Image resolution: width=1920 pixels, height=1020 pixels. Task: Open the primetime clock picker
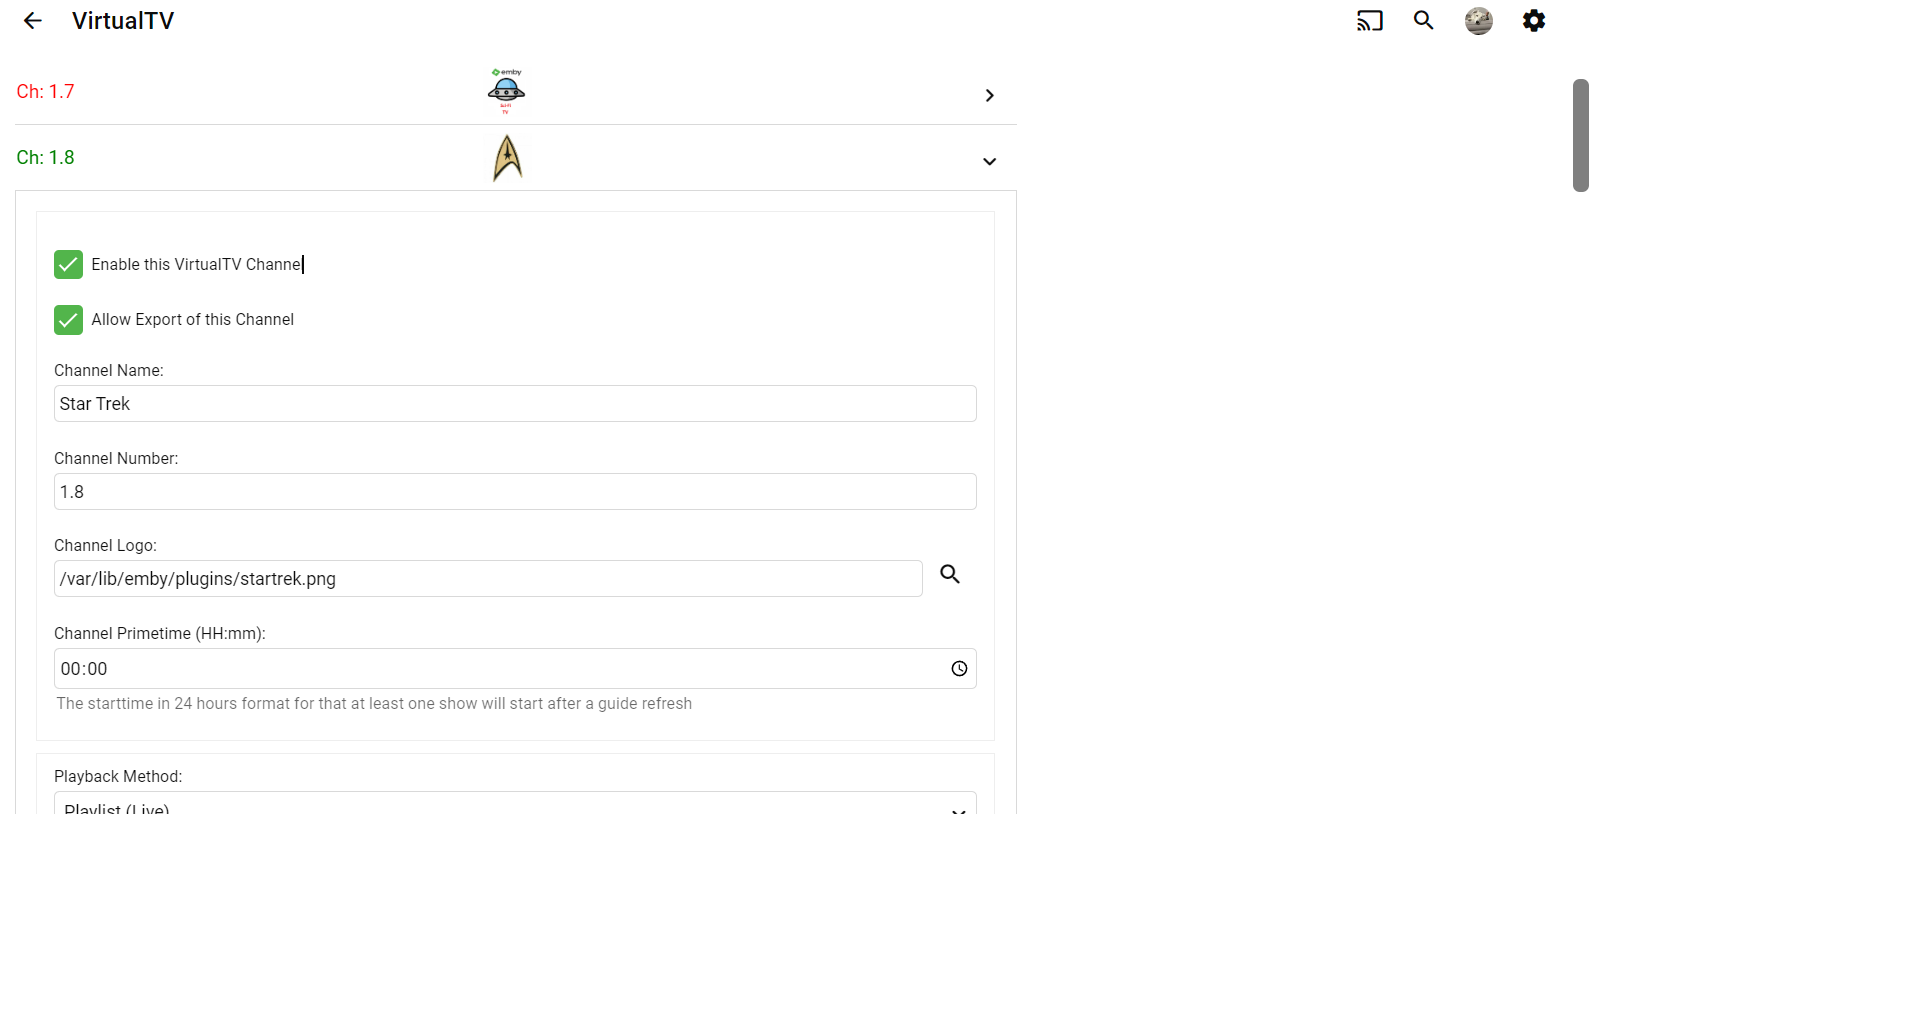[959, 669]
